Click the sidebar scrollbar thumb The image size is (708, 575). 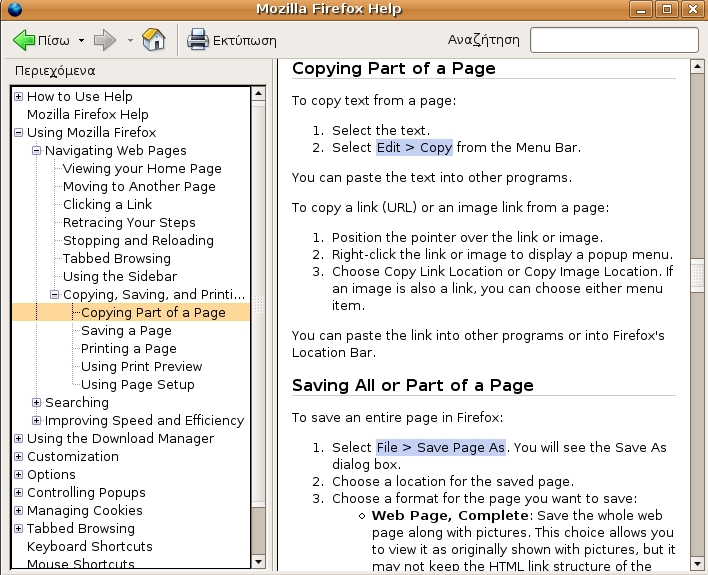click(258, 304)
